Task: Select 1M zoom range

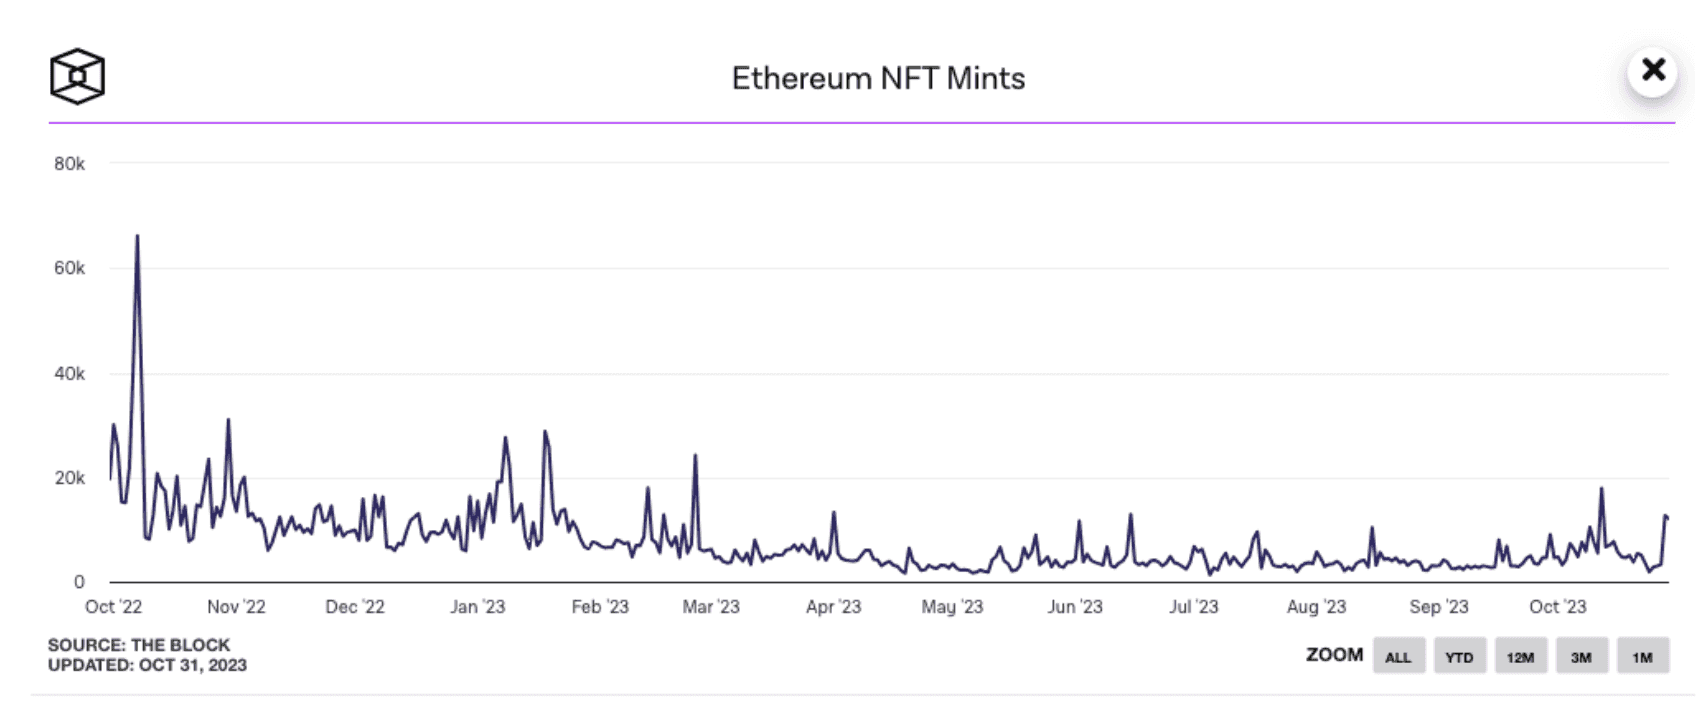Action: click(x=1642, y=657)
